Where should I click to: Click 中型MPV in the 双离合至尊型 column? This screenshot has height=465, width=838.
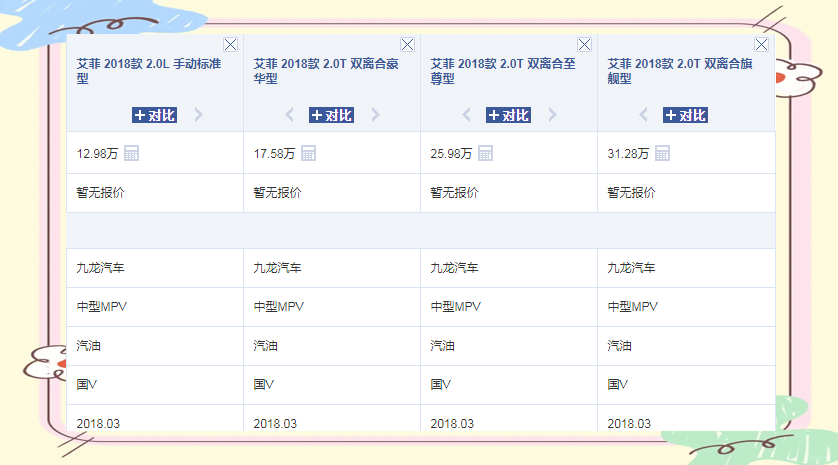tap(455, 307)
